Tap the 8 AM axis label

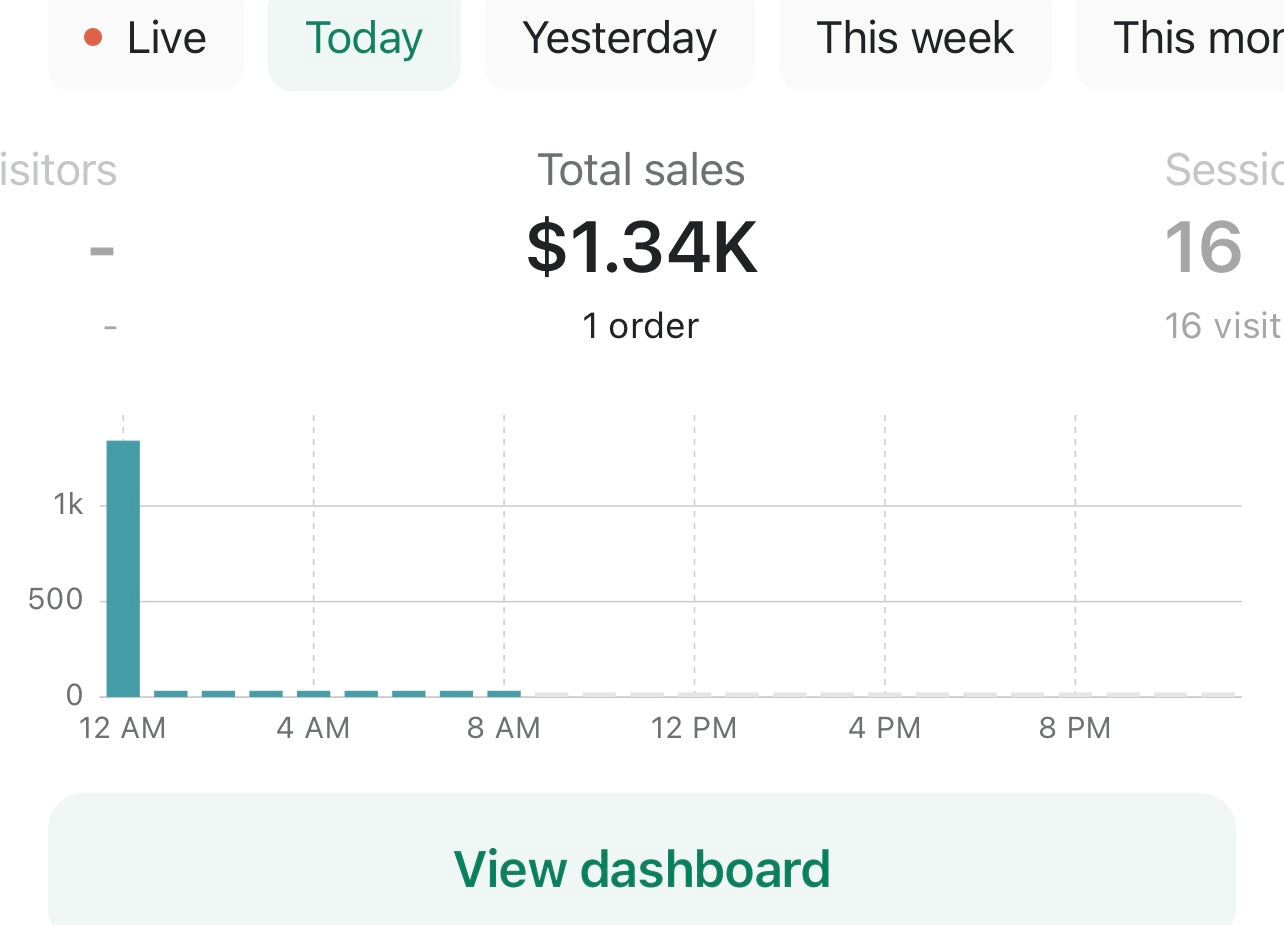503,728
